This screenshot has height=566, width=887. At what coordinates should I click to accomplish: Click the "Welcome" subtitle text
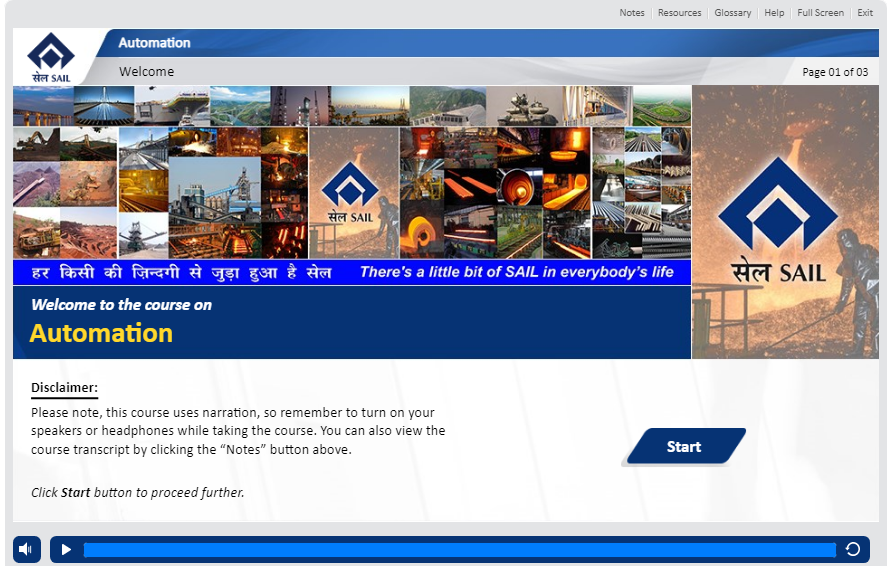point(147,72)
